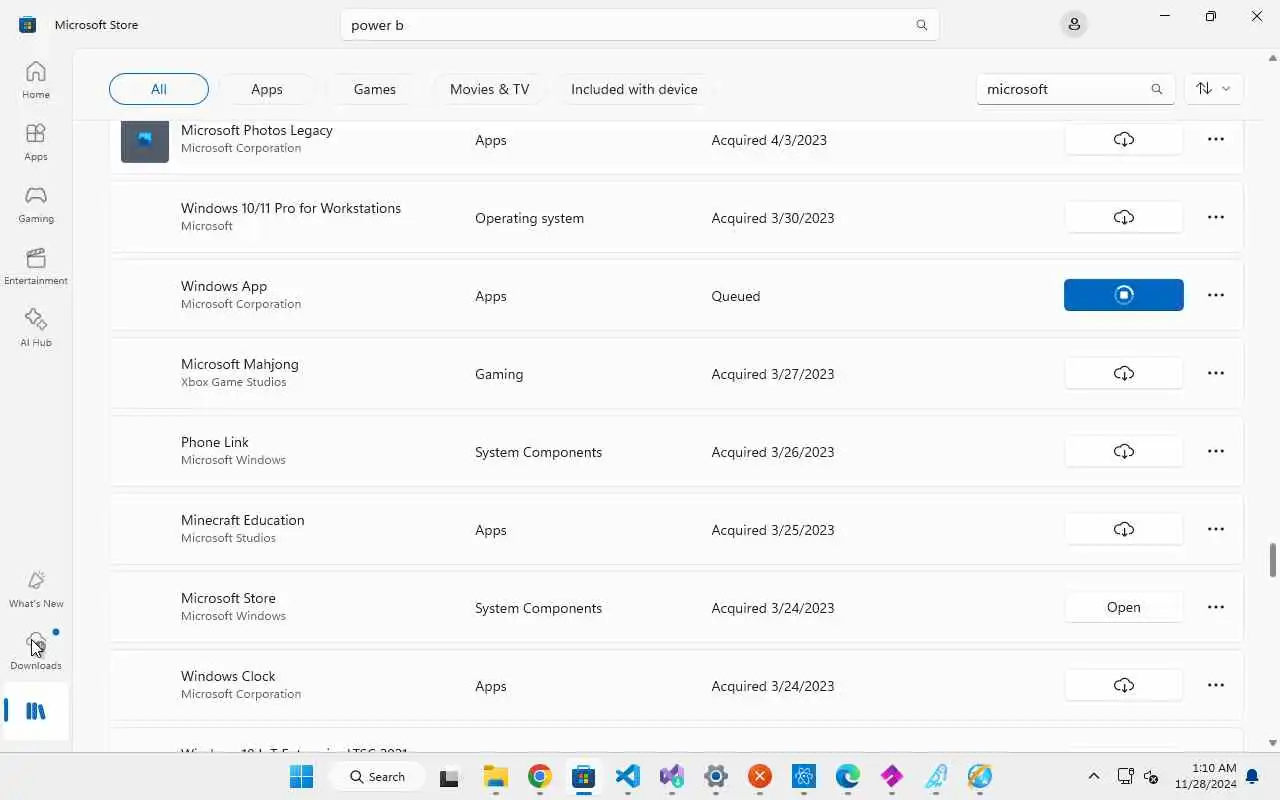
Task: Expand the sort and filter dropdown
Action: [x=1213, y=89]
